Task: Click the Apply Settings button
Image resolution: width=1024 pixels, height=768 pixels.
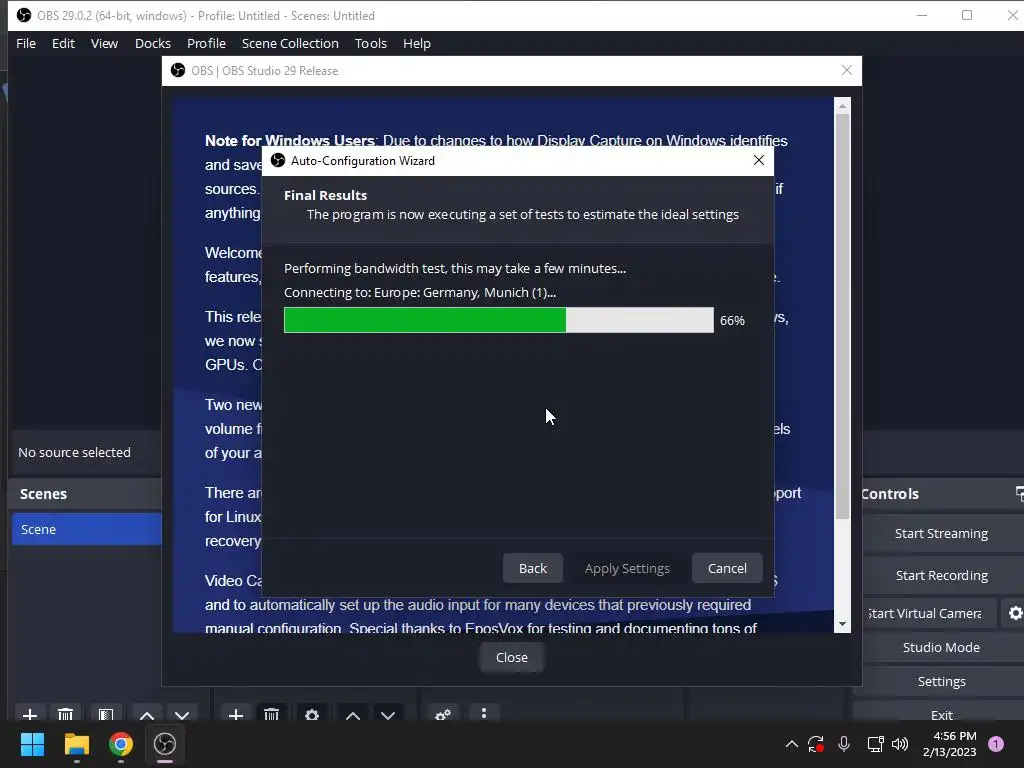Action: (x=627, y=568)
